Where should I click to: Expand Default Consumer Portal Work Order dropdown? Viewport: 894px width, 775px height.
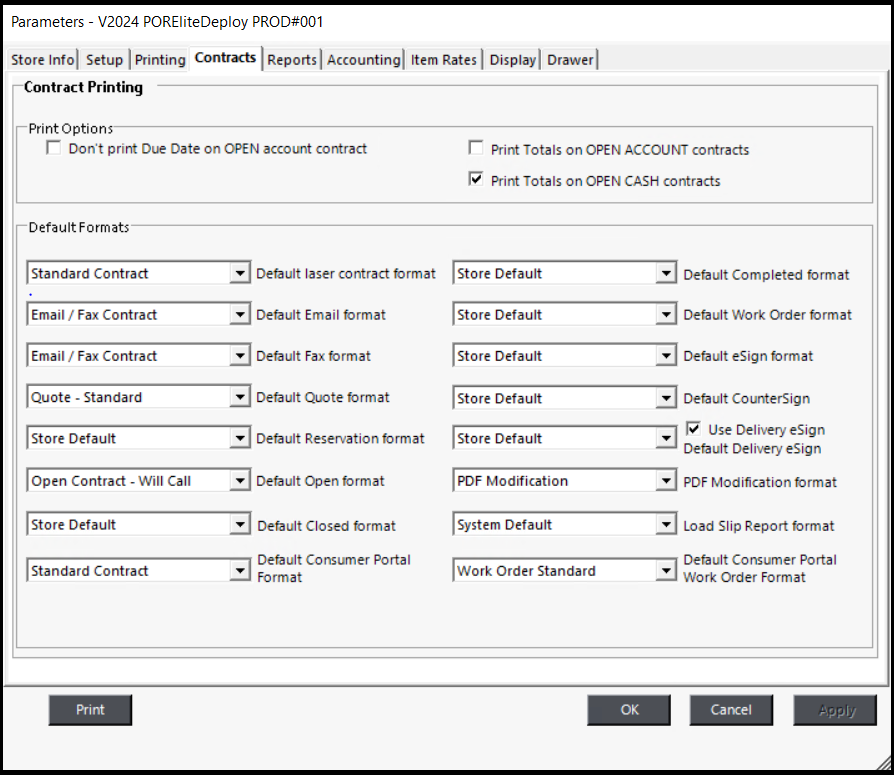tap(666, 571)
